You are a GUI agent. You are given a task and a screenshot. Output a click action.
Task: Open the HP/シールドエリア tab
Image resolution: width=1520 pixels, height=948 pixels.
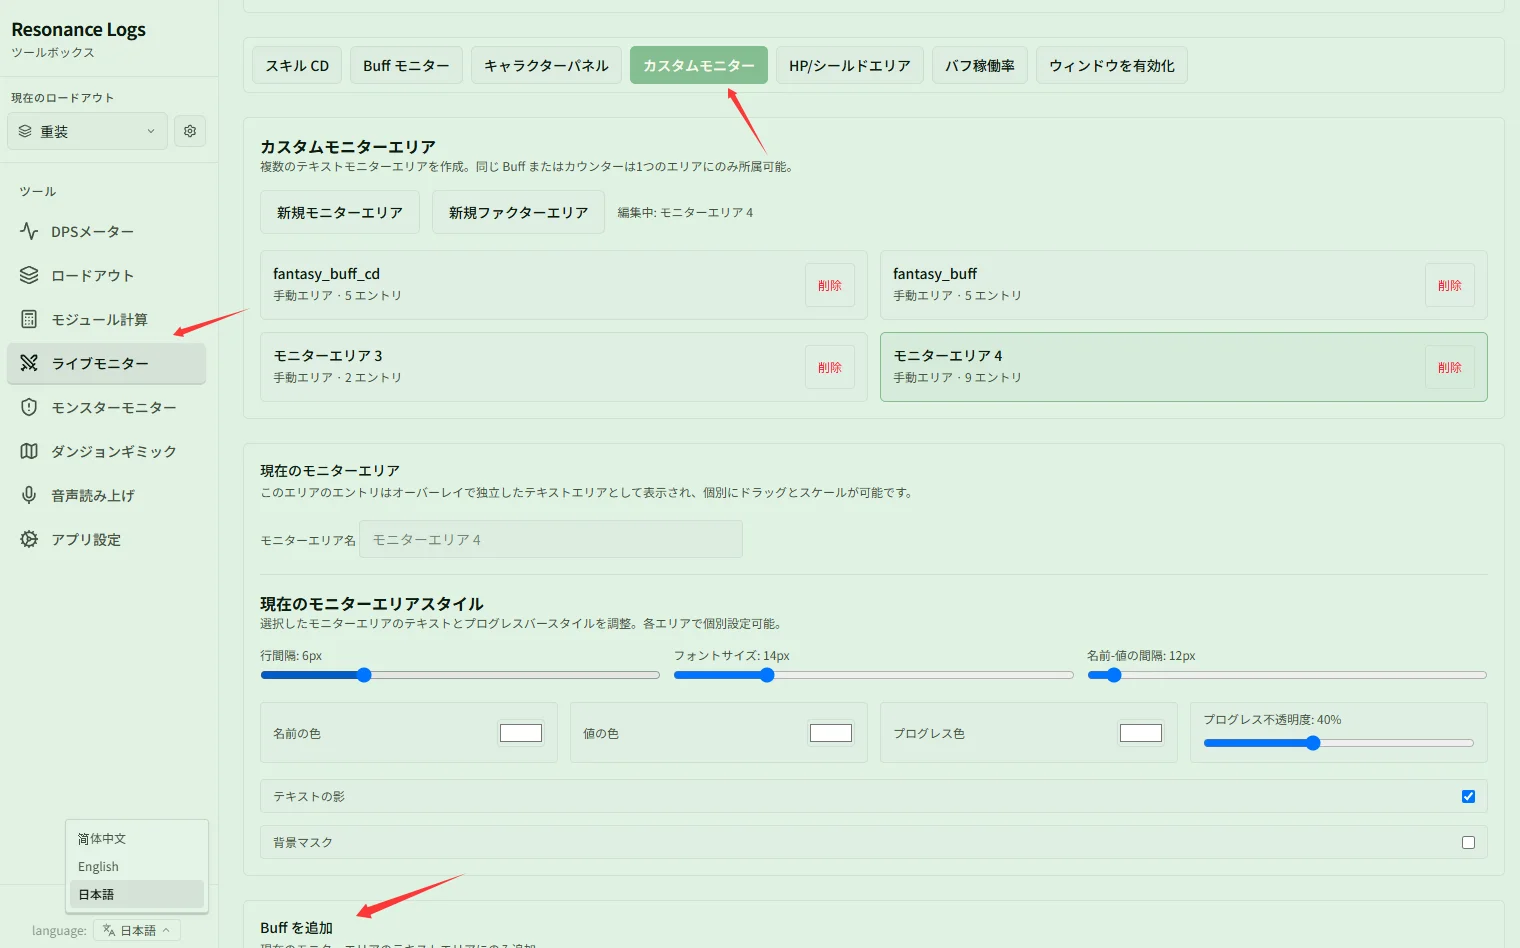(850, 65)
